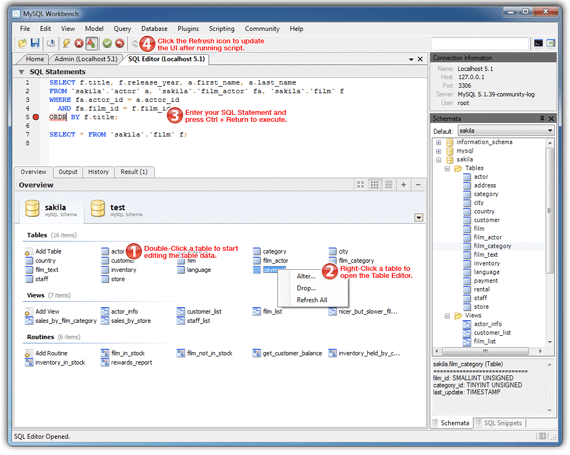Open command console icon near search box
The image size is (570, 455).
point(538,43)
